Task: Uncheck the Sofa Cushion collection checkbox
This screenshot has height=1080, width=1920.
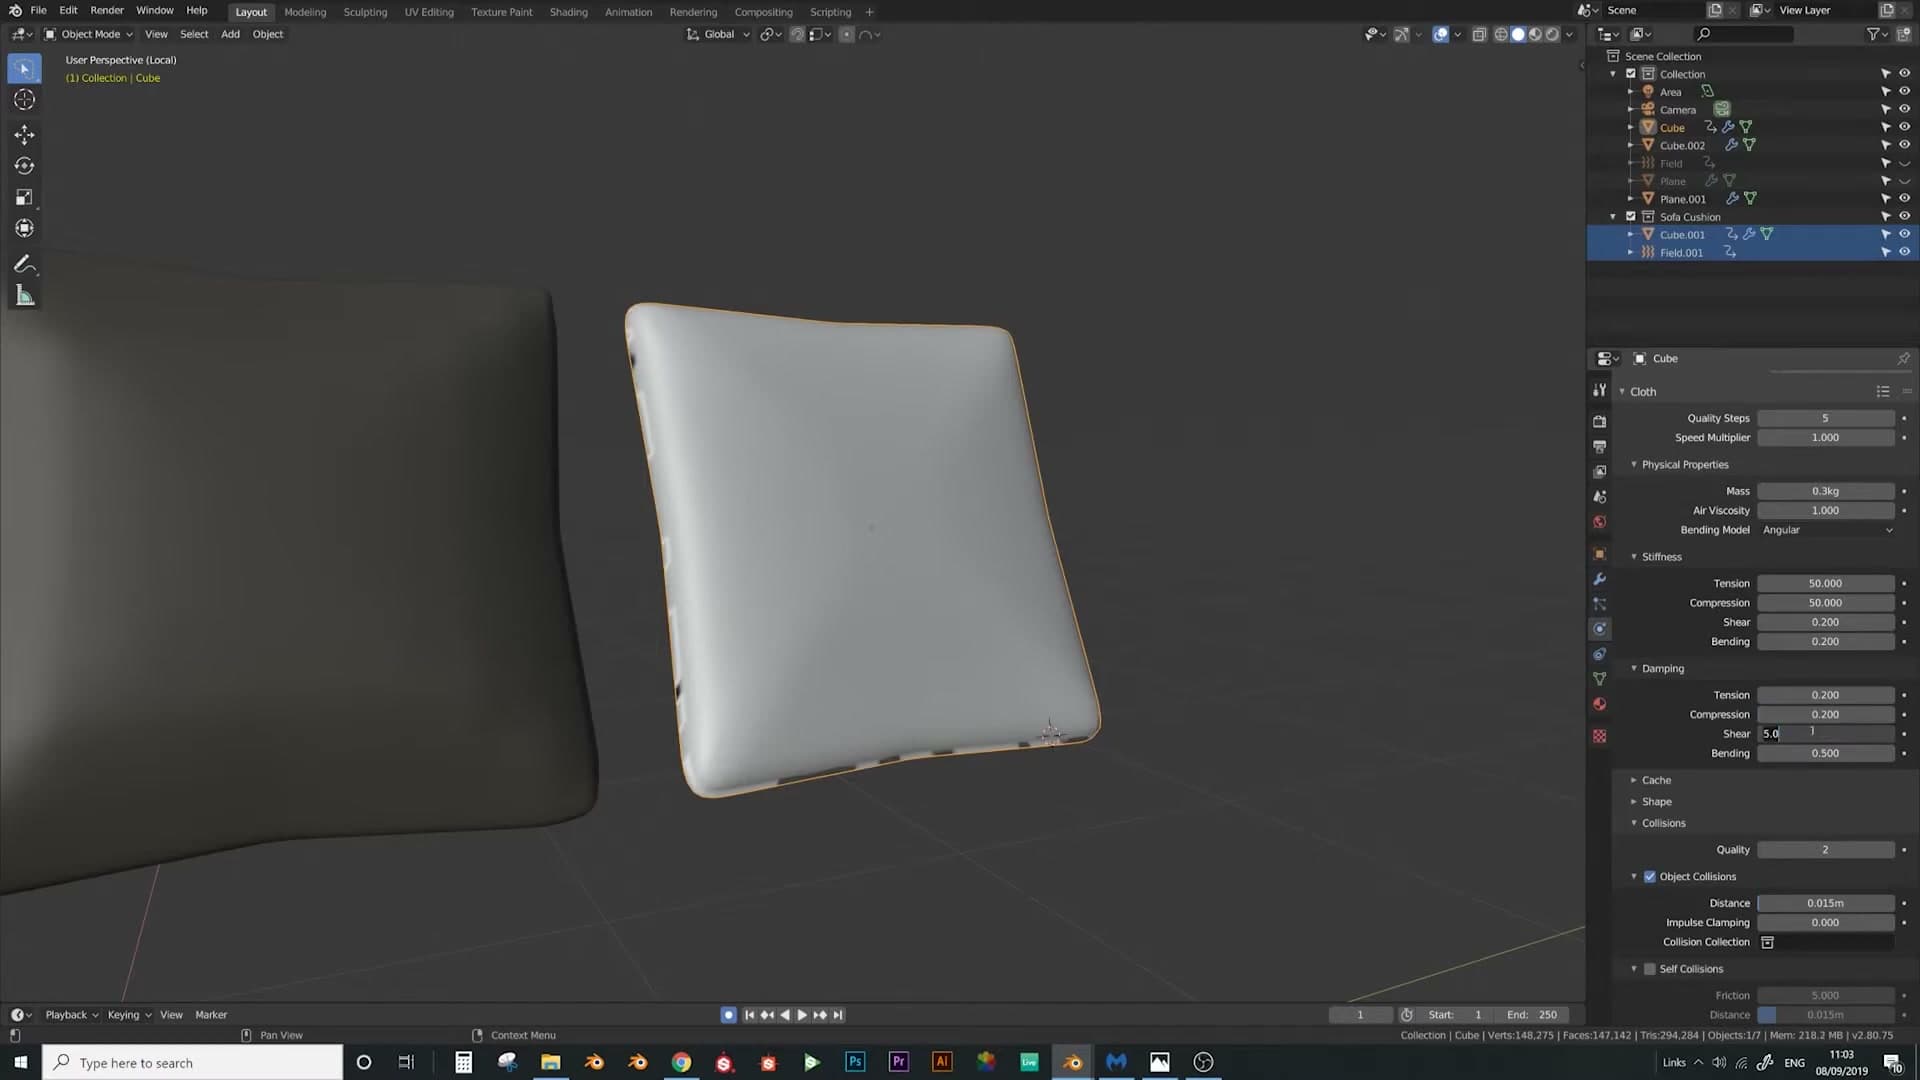Action: pyautogui.click(x=1631, y=216)
